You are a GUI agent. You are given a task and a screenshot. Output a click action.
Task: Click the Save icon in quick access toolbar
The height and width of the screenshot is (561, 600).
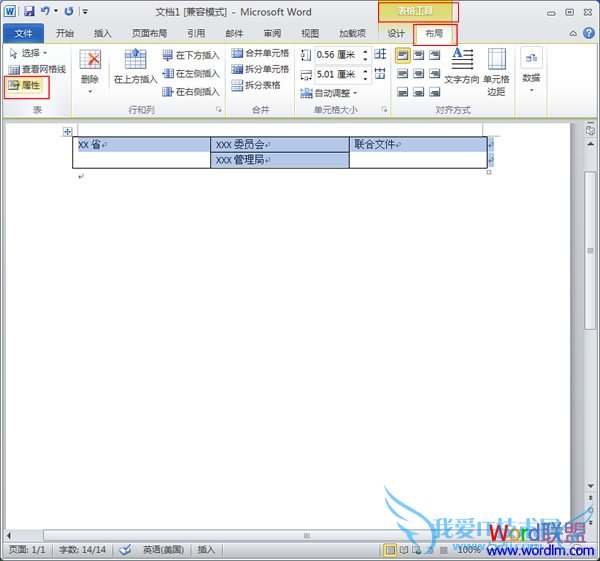29,11
